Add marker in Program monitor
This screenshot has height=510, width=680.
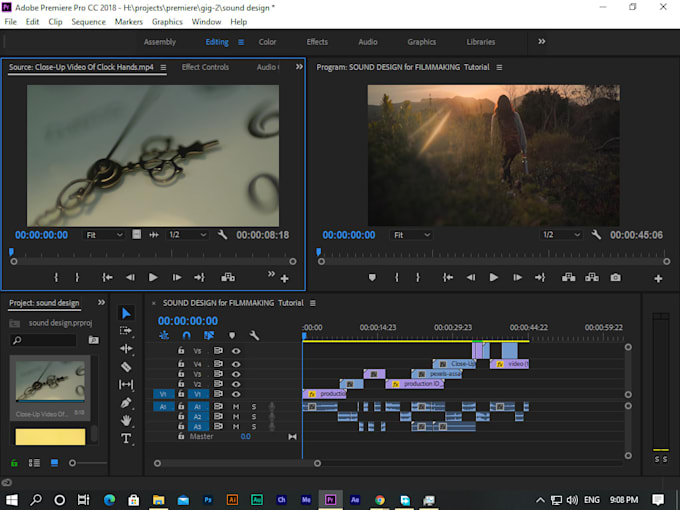372,278
